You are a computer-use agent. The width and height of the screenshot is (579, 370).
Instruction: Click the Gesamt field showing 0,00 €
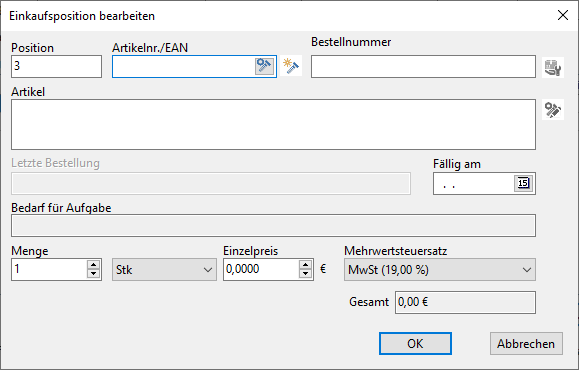465,302
